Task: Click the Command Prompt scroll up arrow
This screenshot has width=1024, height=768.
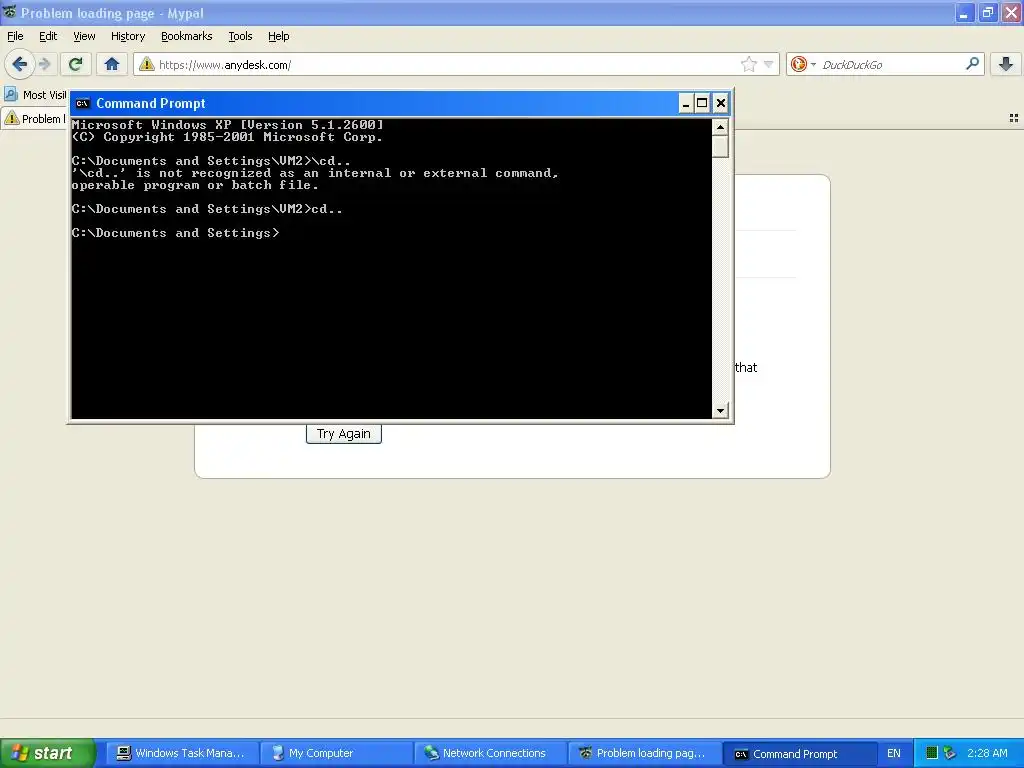Action: [x=720, y=127]
